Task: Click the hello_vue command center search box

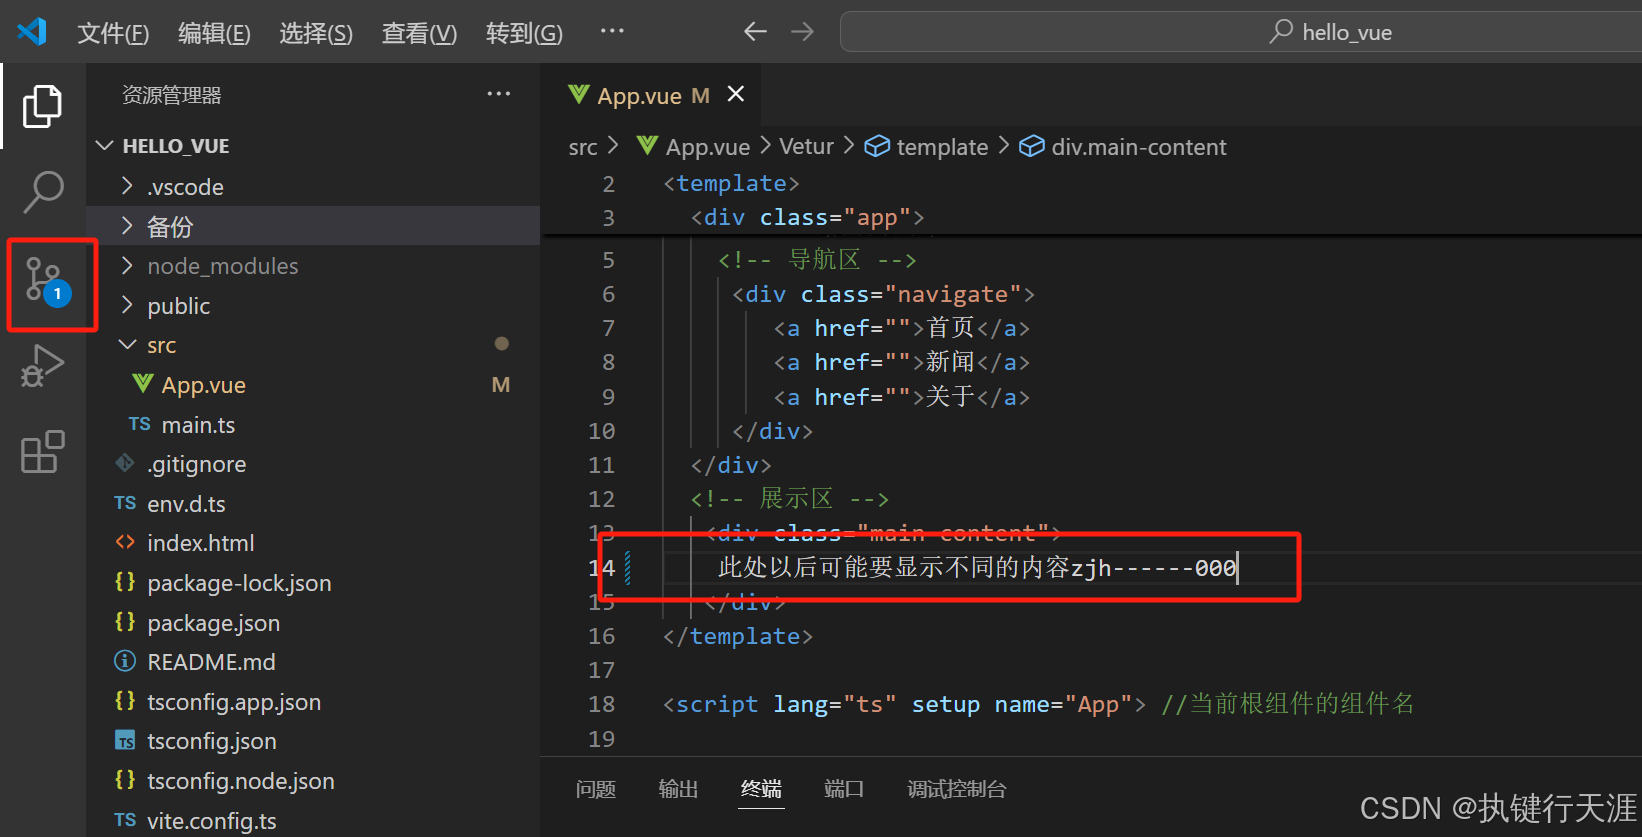Action: coord(1240,32)
